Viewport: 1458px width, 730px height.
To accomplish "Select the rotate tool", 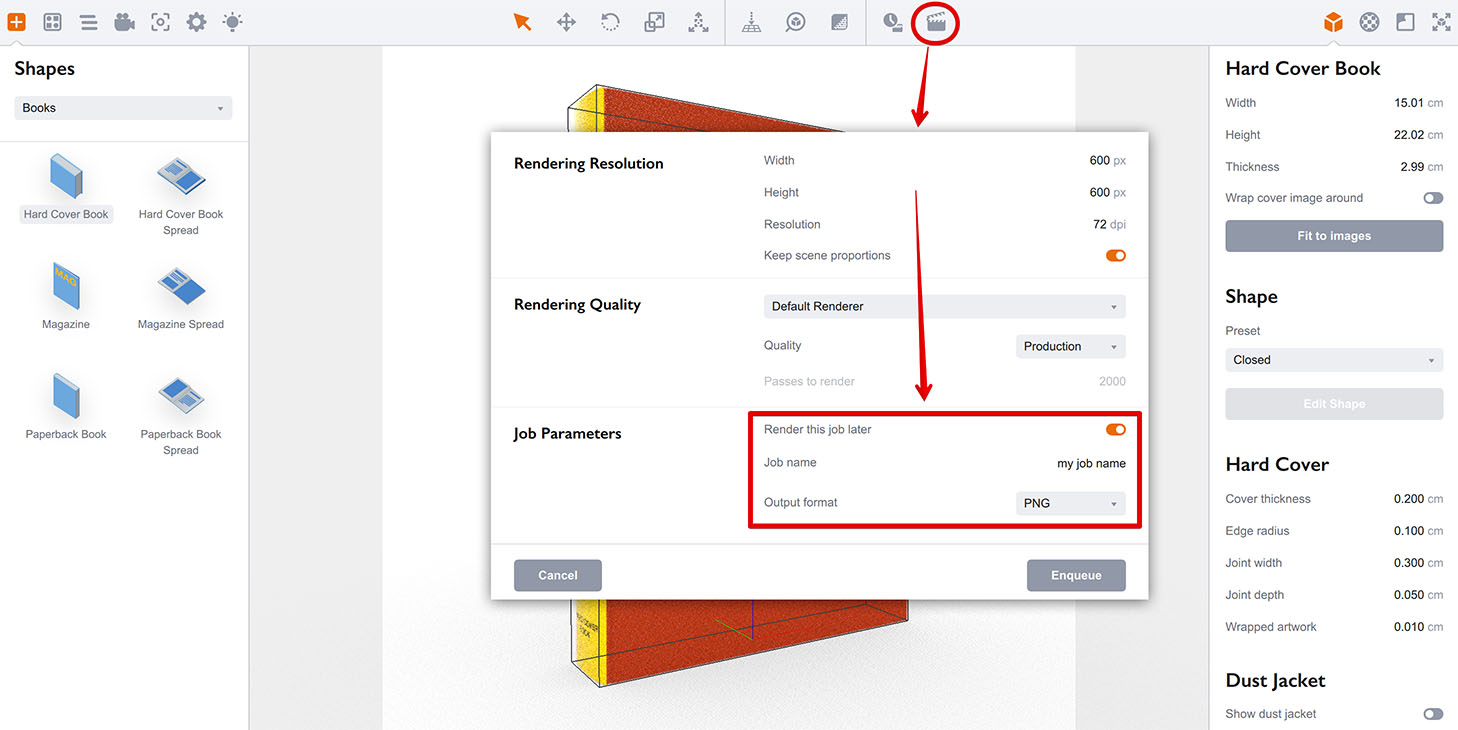I will point(610,22).
